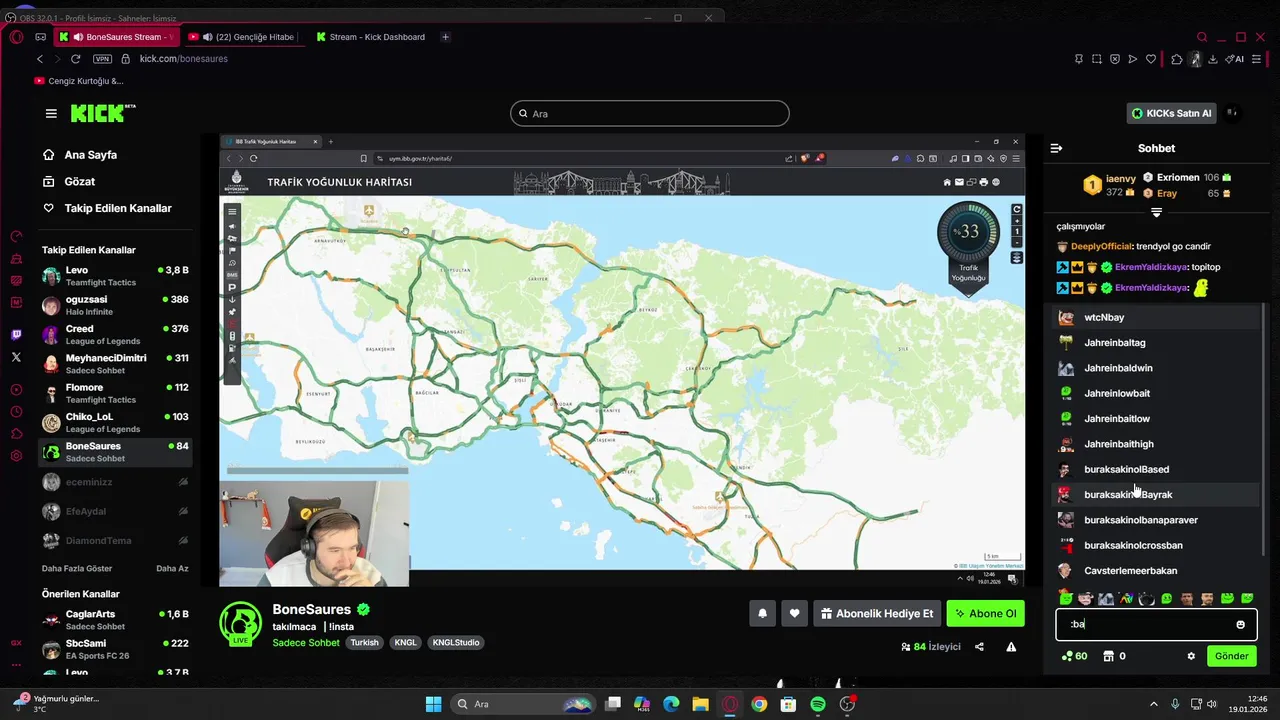The width and height of the screenshot is (1280, 720).
Task: Select buraksakinolBayrak emote suggestion
Action: click(1156, 494)
